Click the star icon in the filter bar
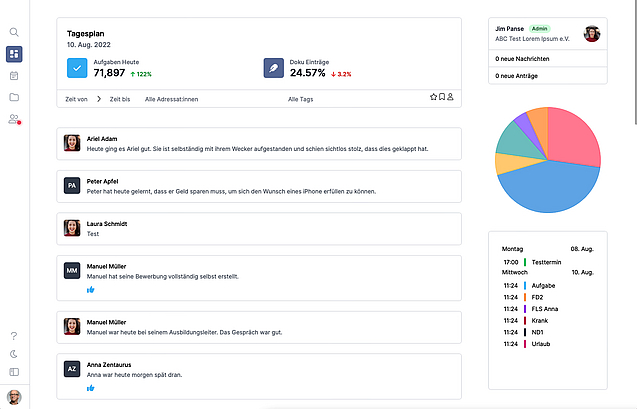637x409 pixels. pyautogui.click(x=433, y=98)
